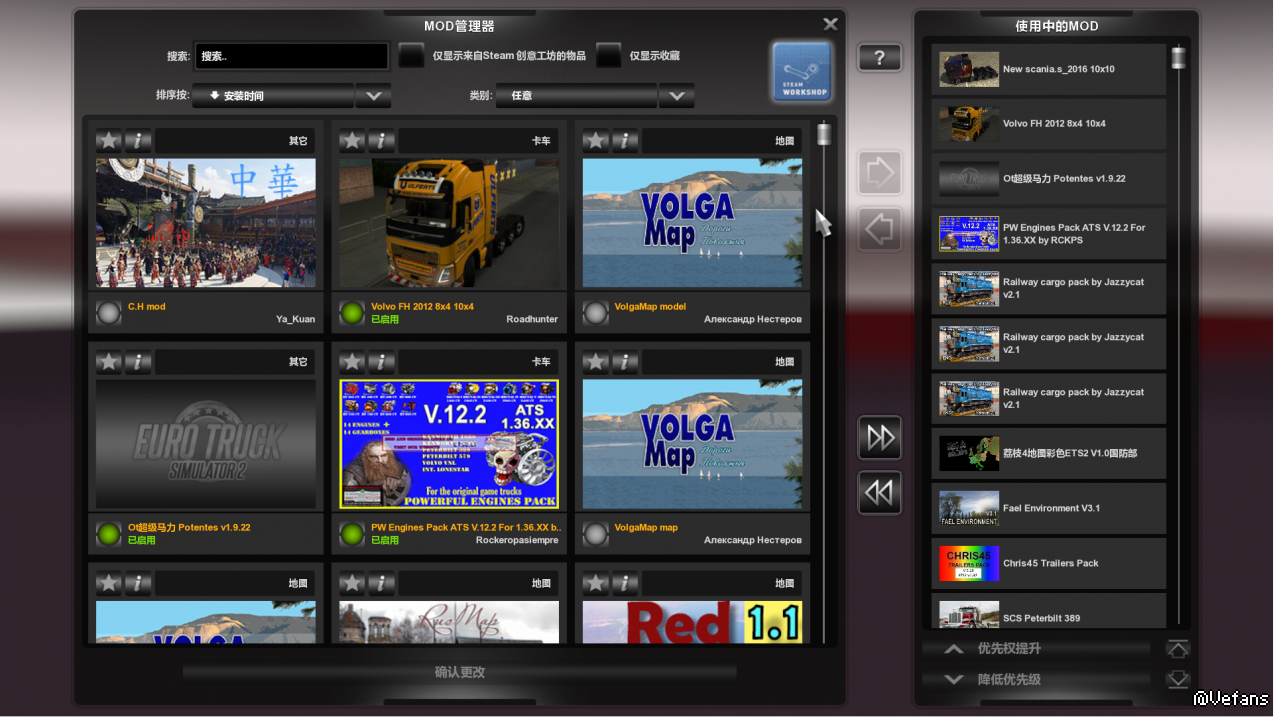Image resolution: width=1281 pixels, height=719 pixels.
Task: Open info for the C.H mod
Action: (137, 140)
